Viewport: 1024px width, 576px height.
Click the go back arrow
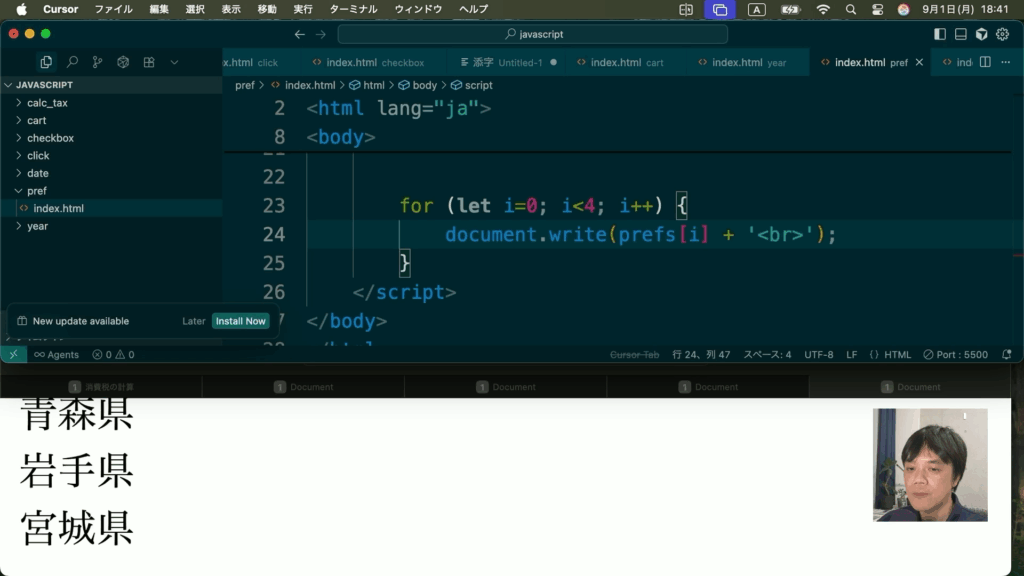[299, 34]
